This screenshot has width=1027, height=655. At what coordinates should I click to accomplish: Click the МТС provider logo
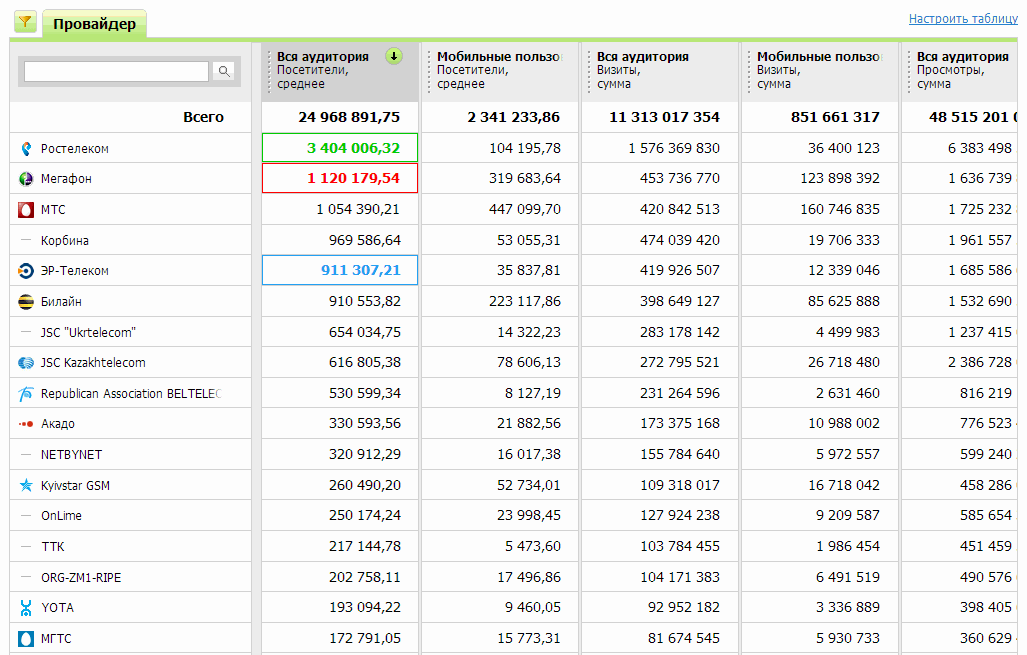(x=26, y=210)
